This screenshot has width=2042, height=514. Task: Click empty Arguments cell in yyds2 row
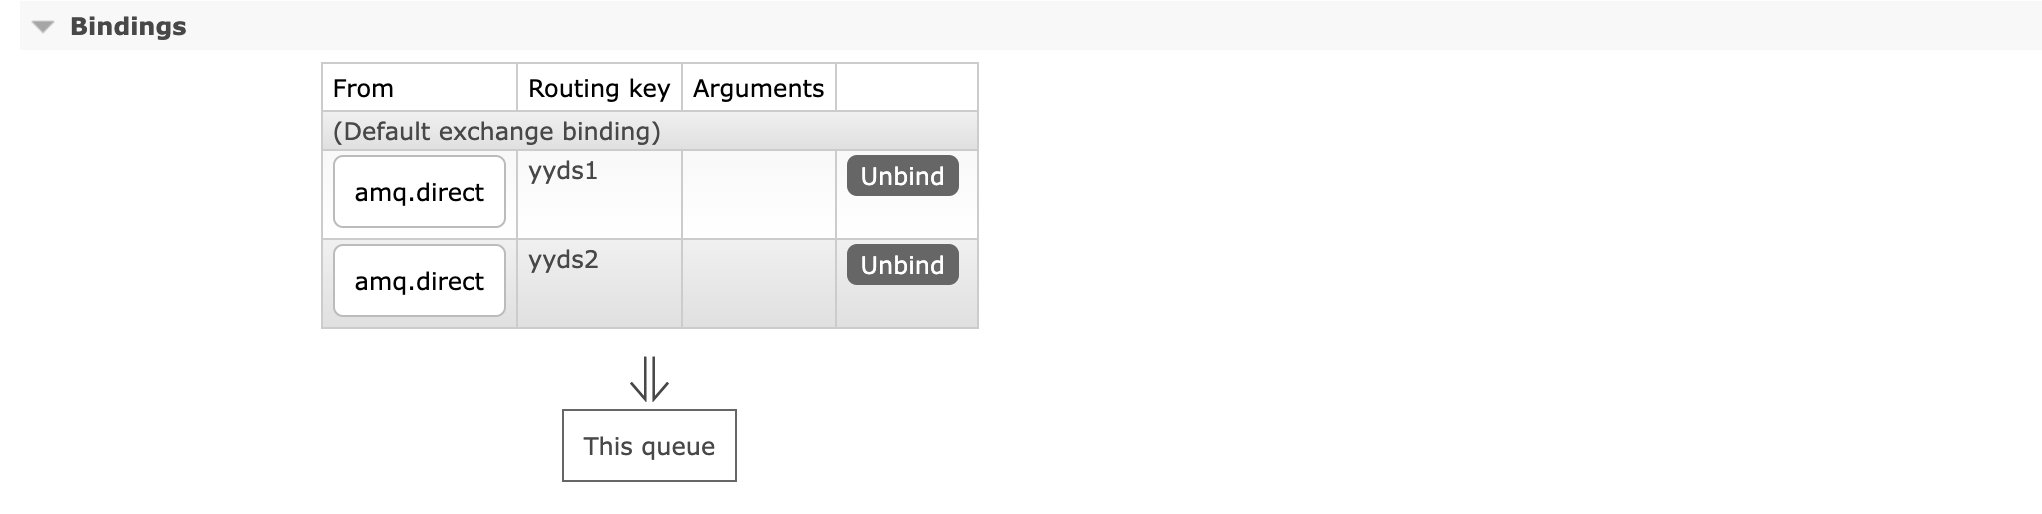click(758, 283)
